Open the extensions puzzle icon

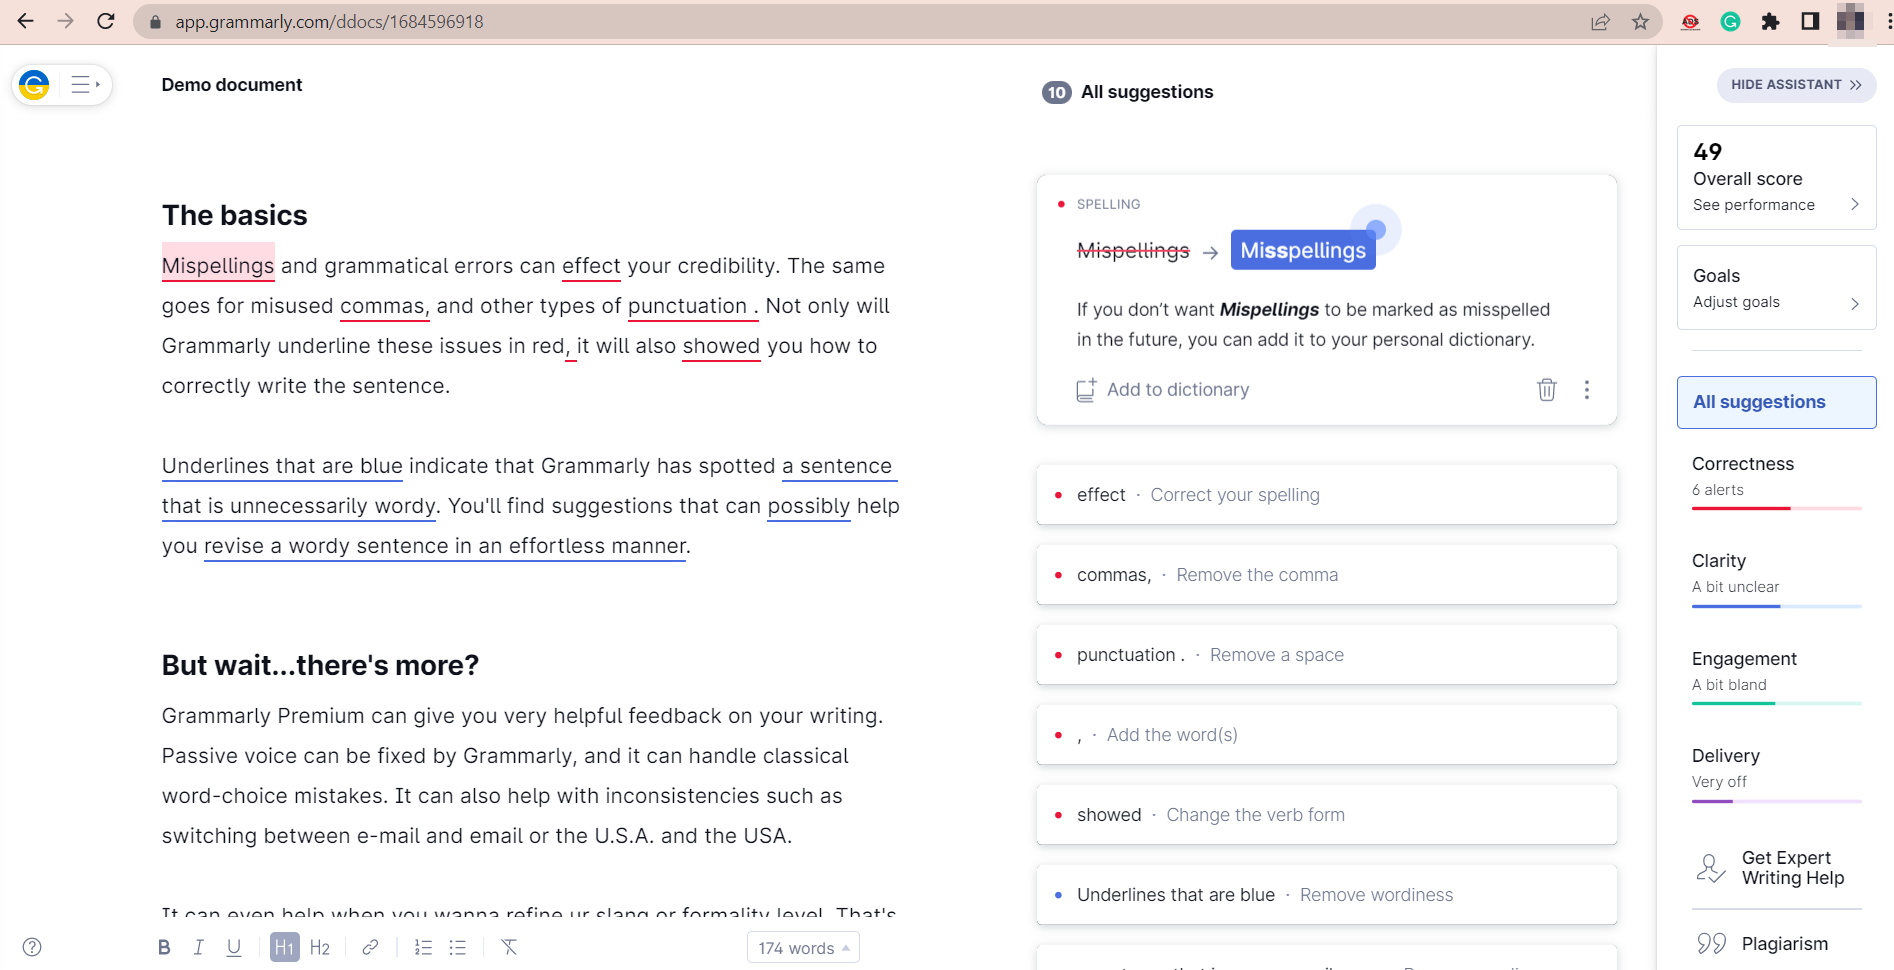point(1770,22)
